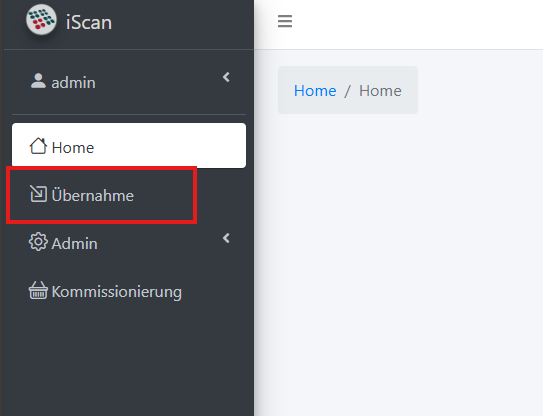Select the Home sidebar menu item
The image size is (543, 416).
(x=129, y=145)
